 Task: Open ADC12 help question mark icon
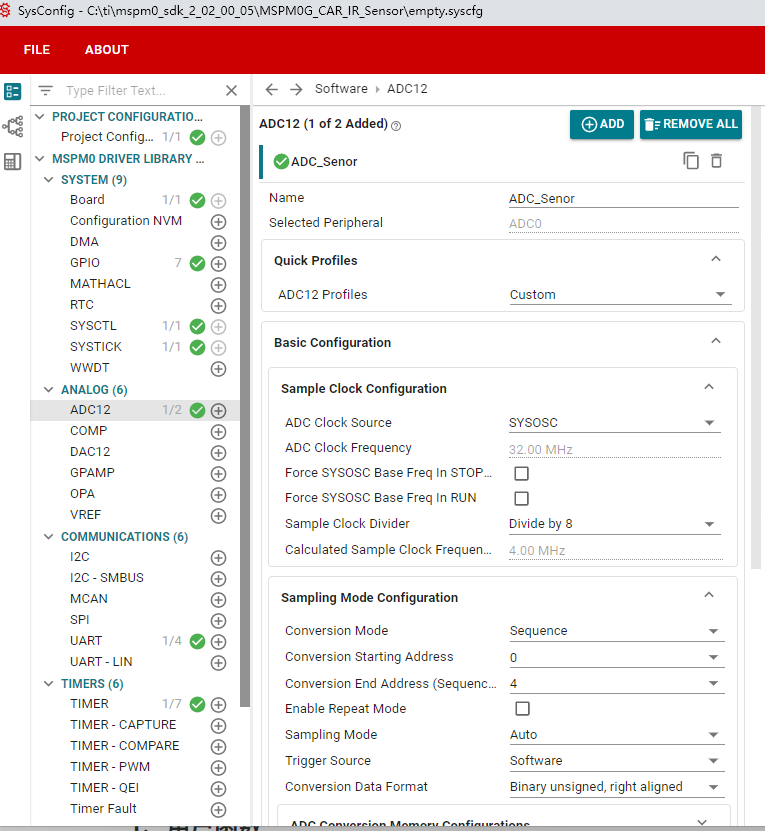[396, 126]
